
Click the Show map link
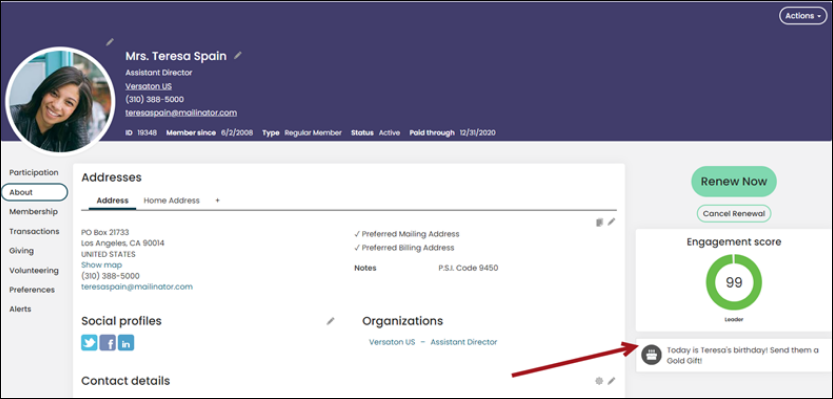101,265
